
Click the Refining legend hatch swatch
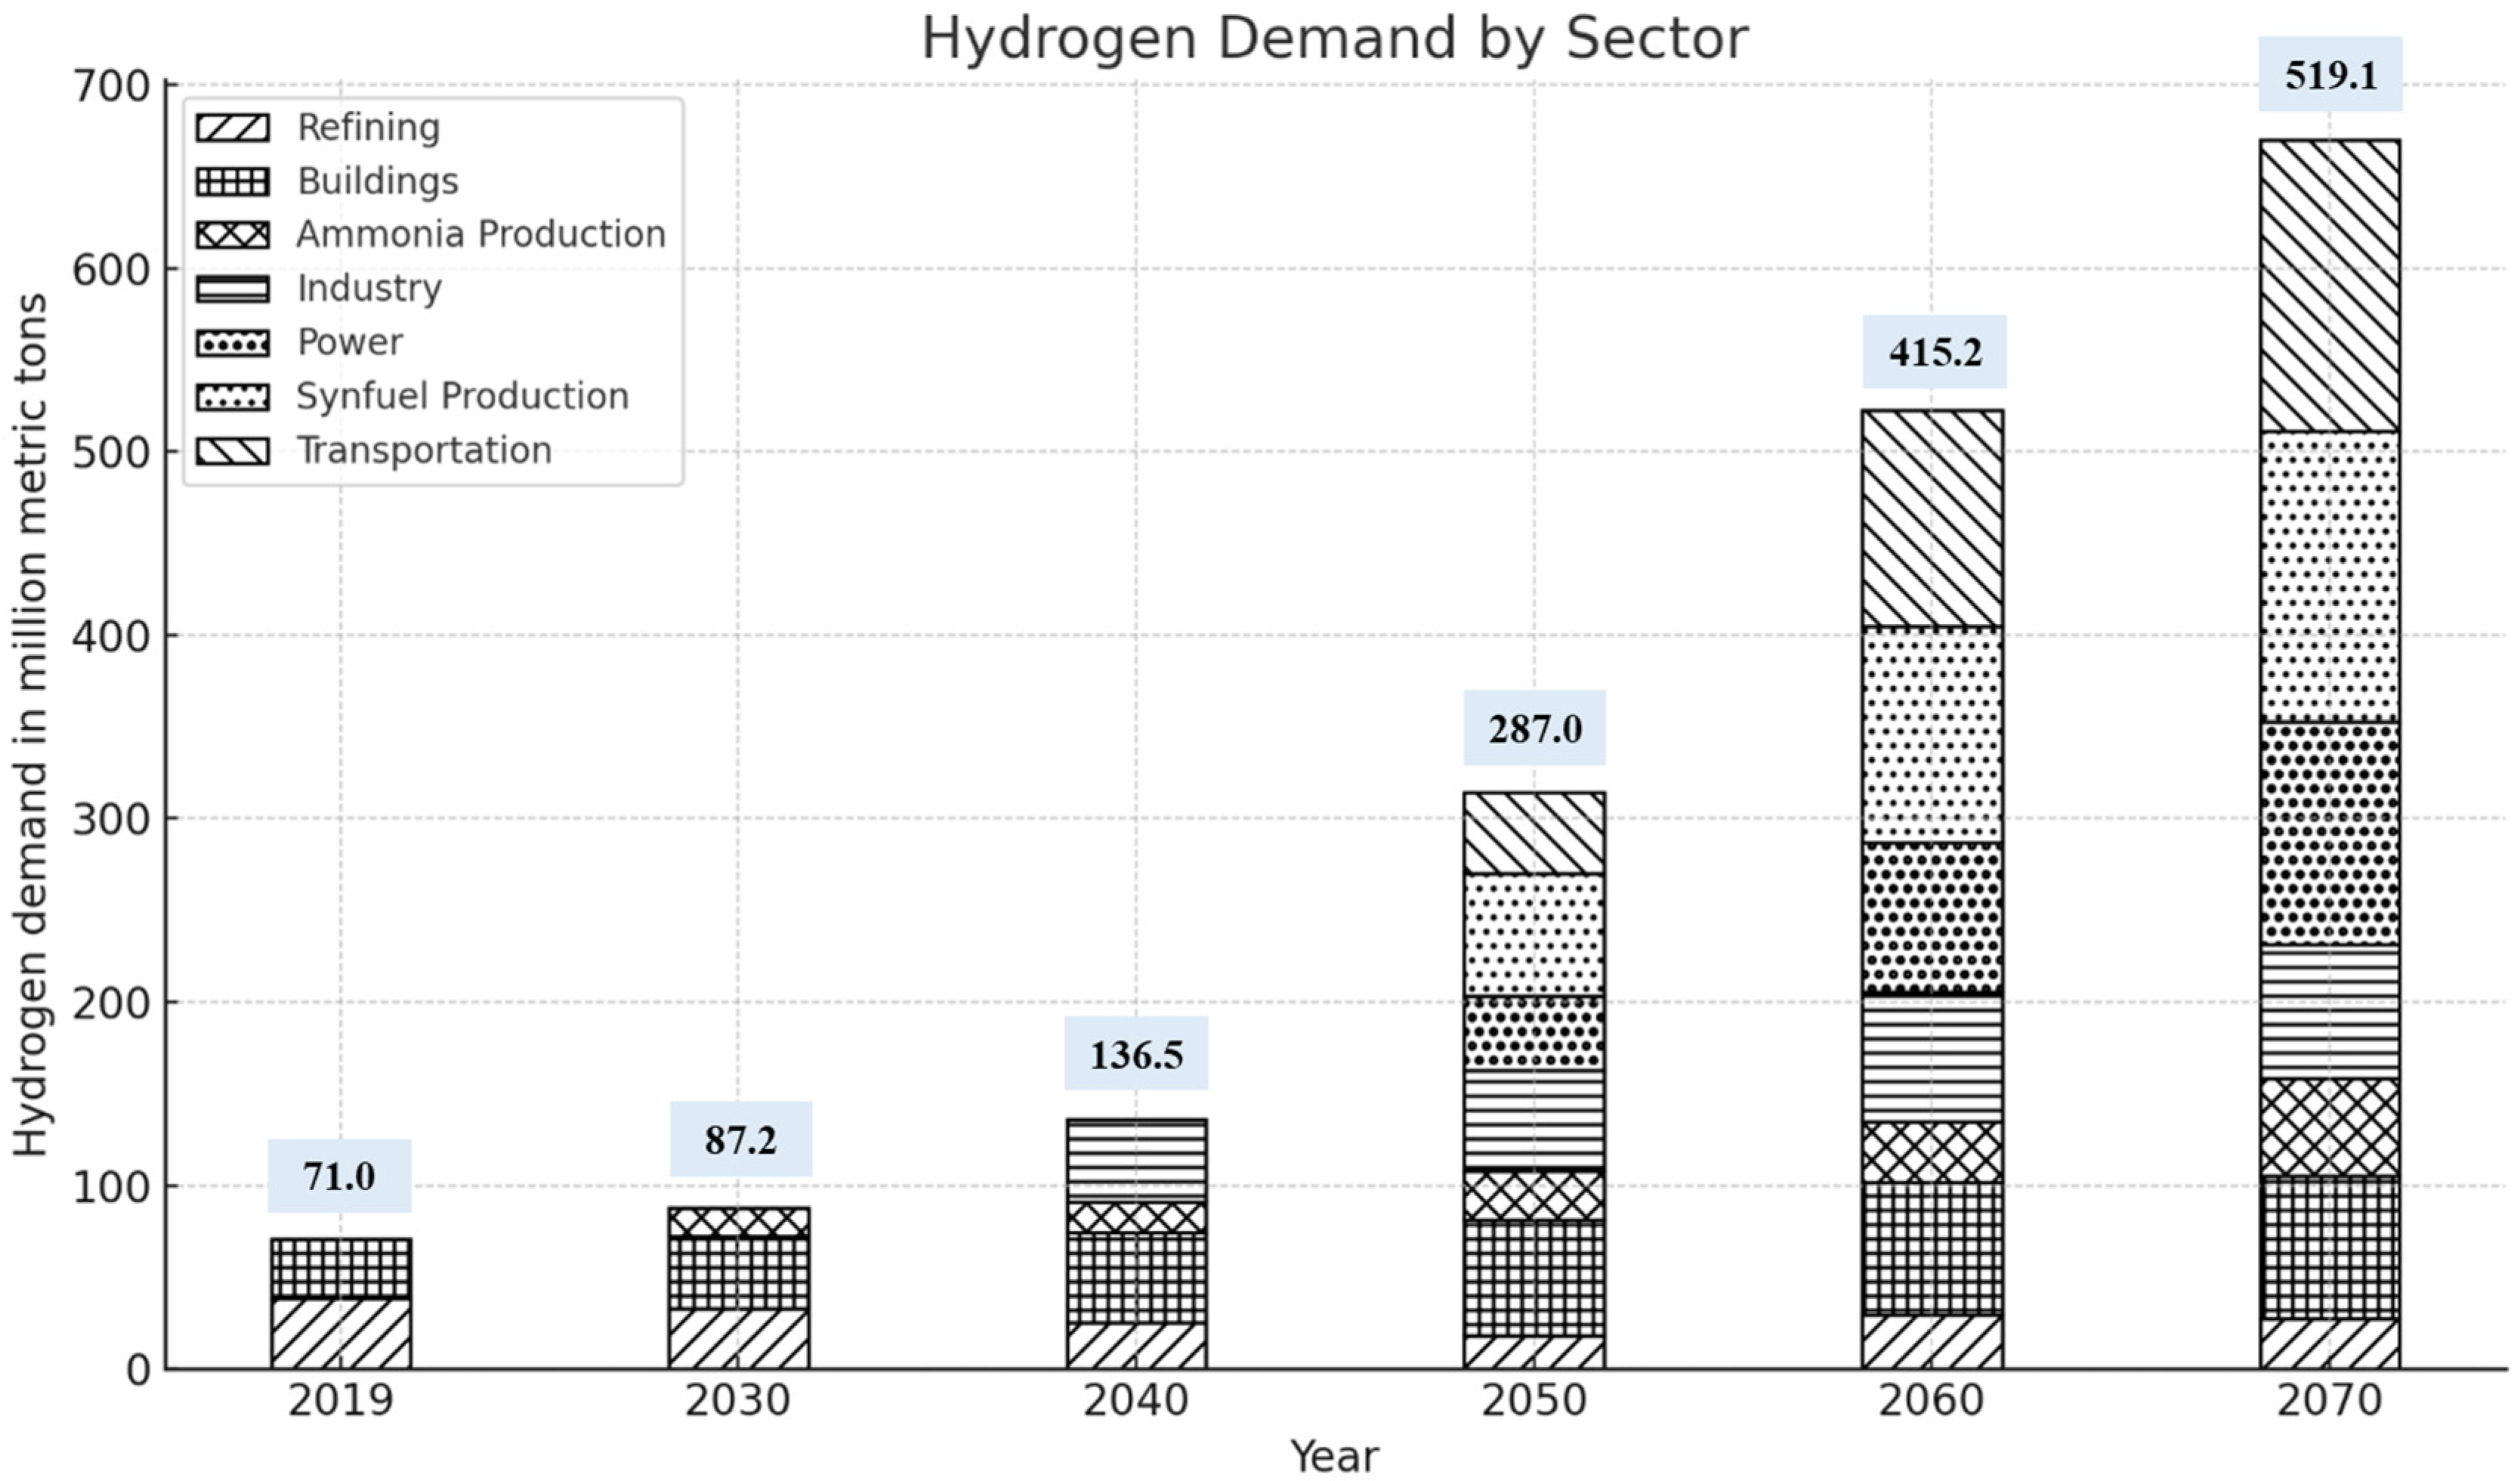point(232,128)
